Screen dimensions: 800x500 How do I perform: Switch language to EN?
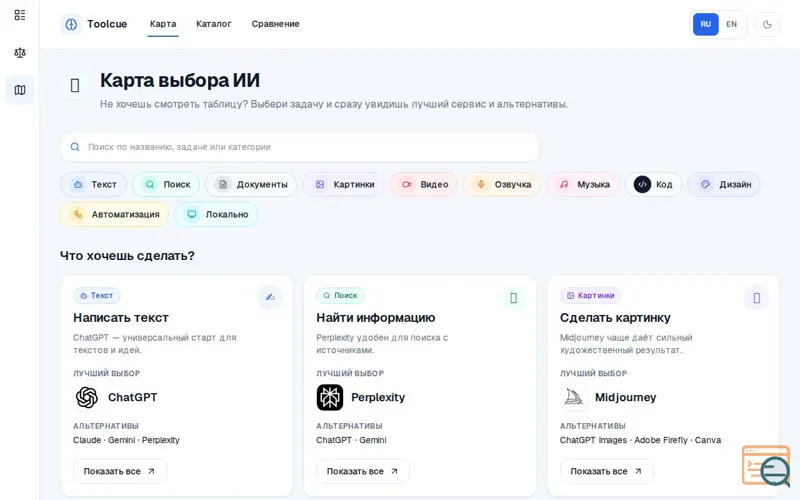coord(732,24)
